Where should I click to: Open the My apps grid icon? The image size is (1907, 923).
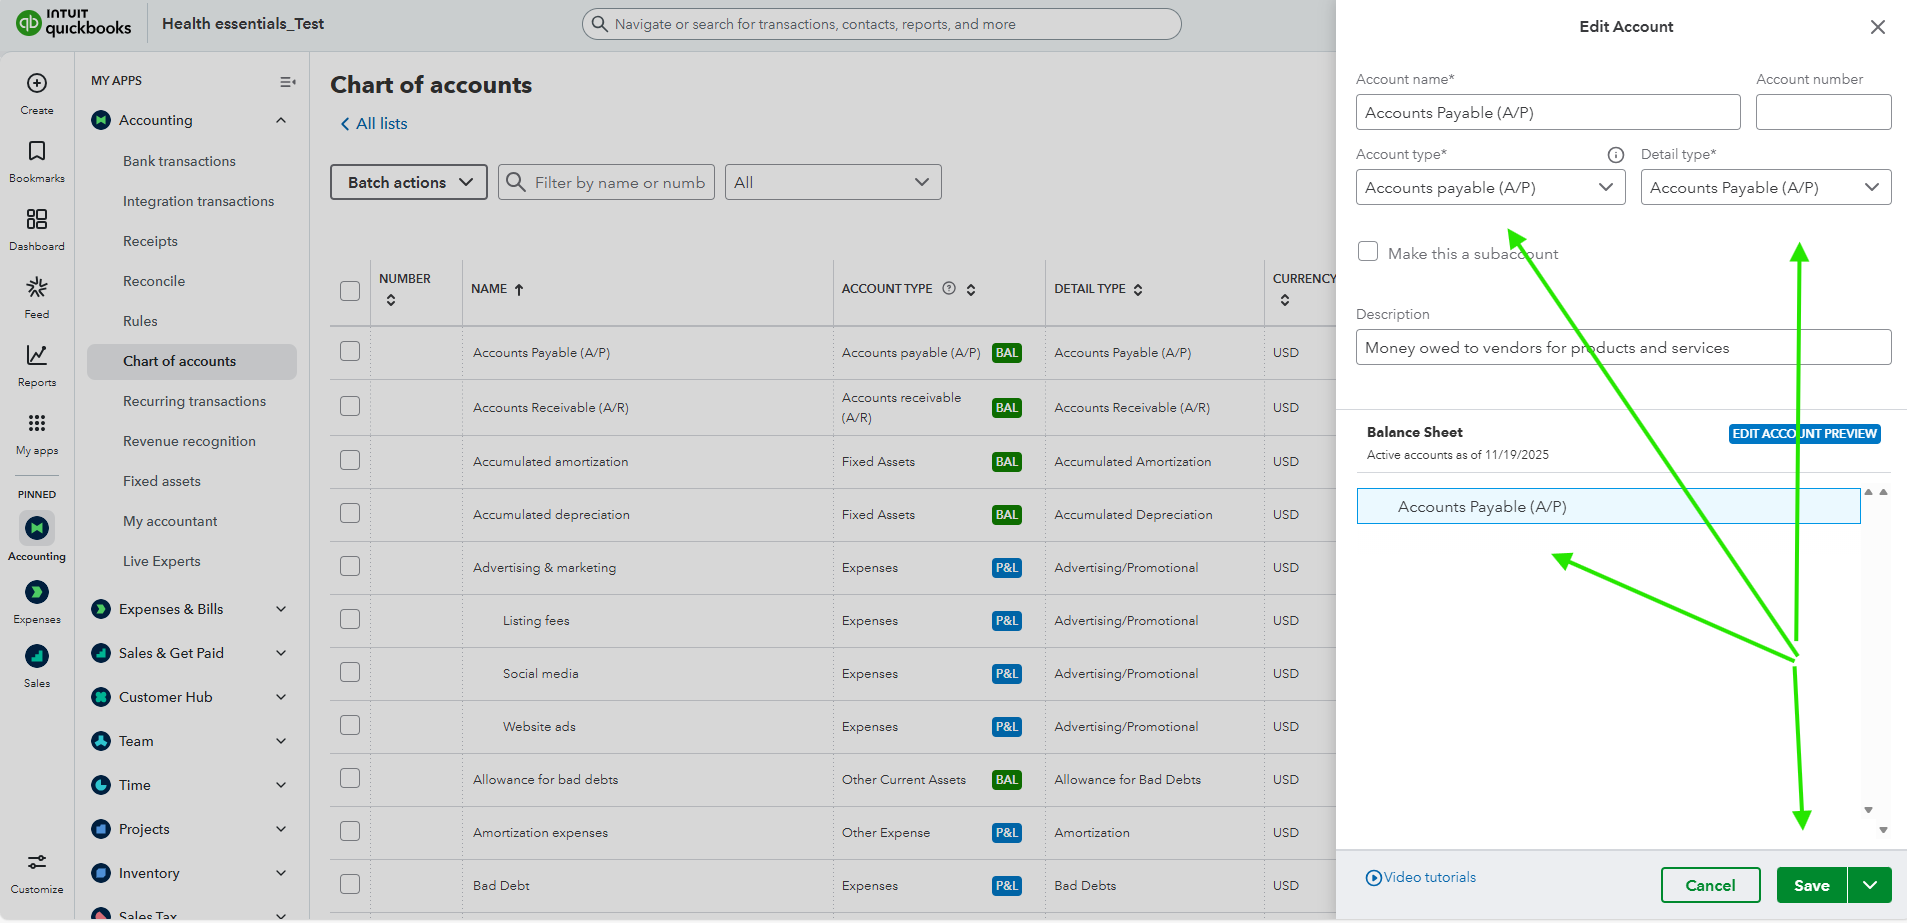pos(37,424)
